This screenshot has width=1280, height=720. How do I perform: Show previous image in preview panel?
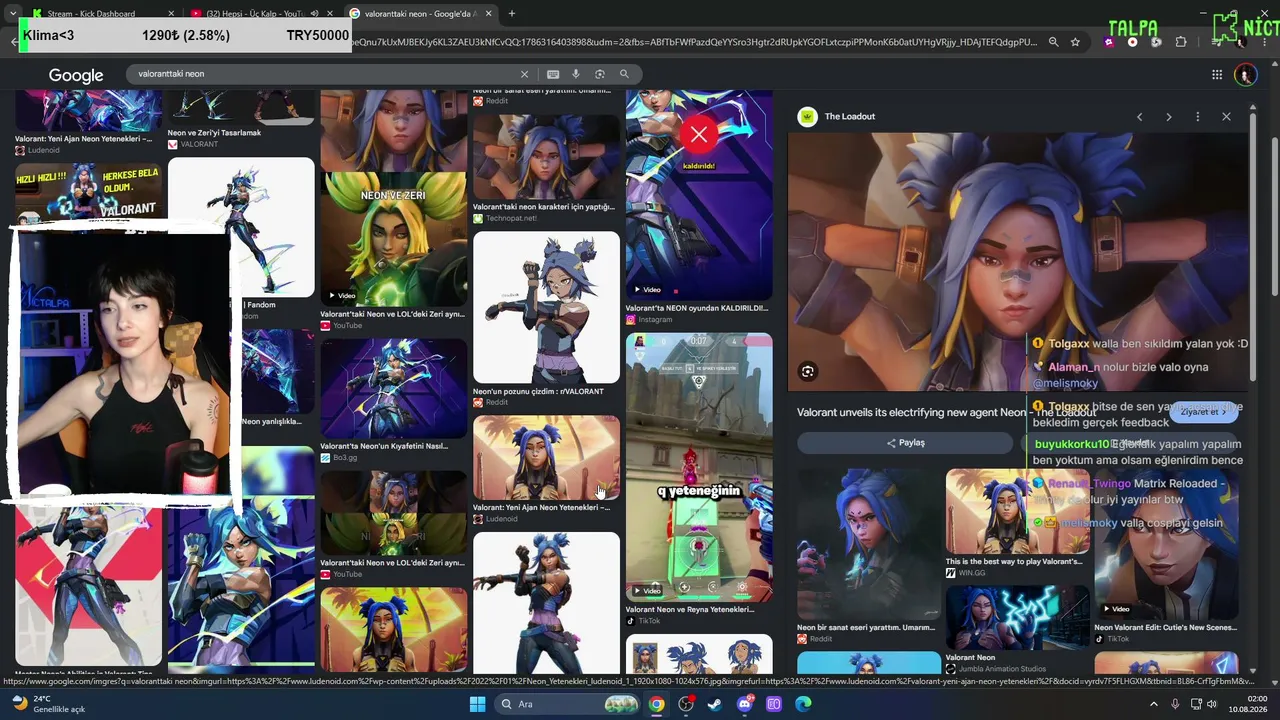tap(1139, 117)
